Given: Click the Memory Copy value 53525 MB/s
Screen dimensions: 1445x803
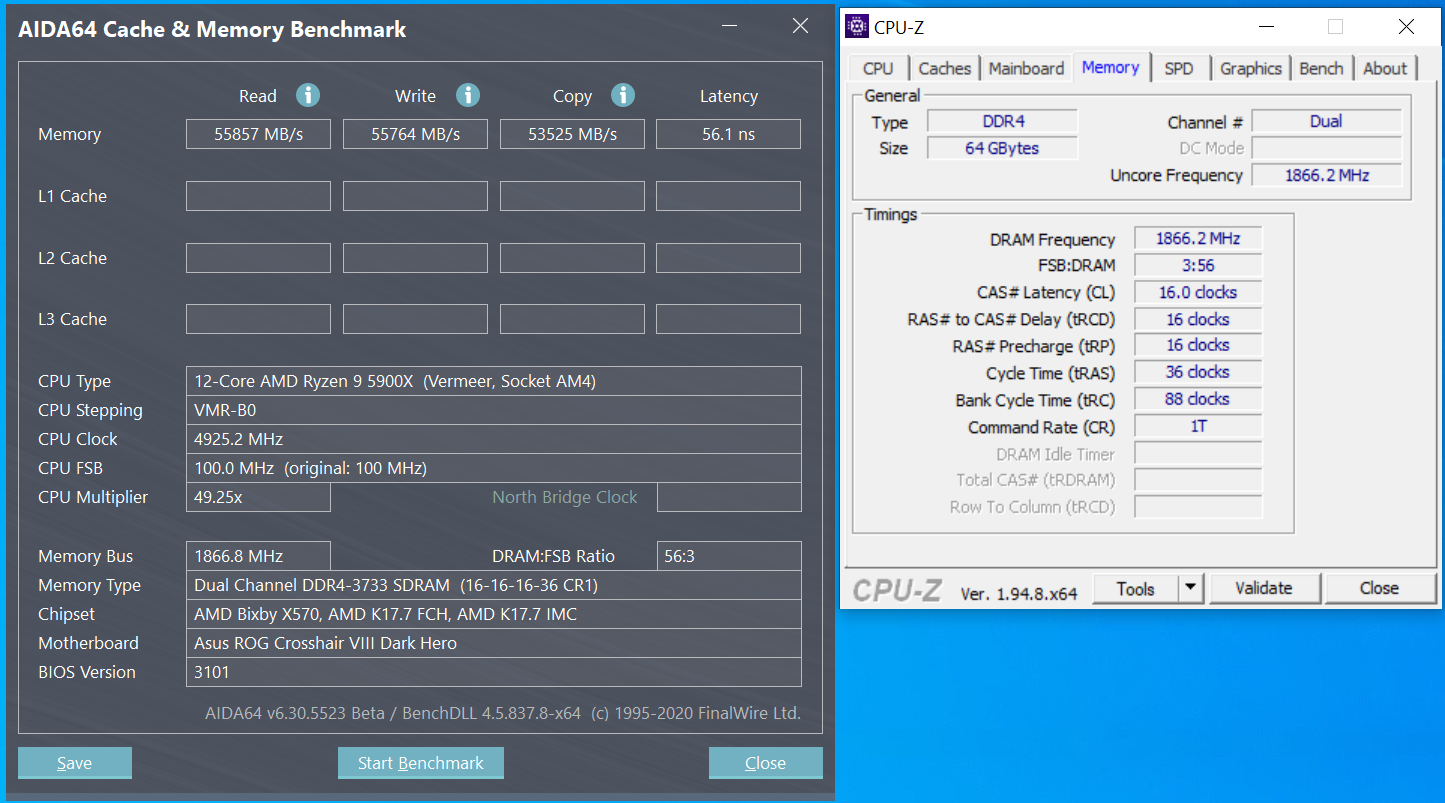Looking at the screenshot, I should click(x=572, y=134).
